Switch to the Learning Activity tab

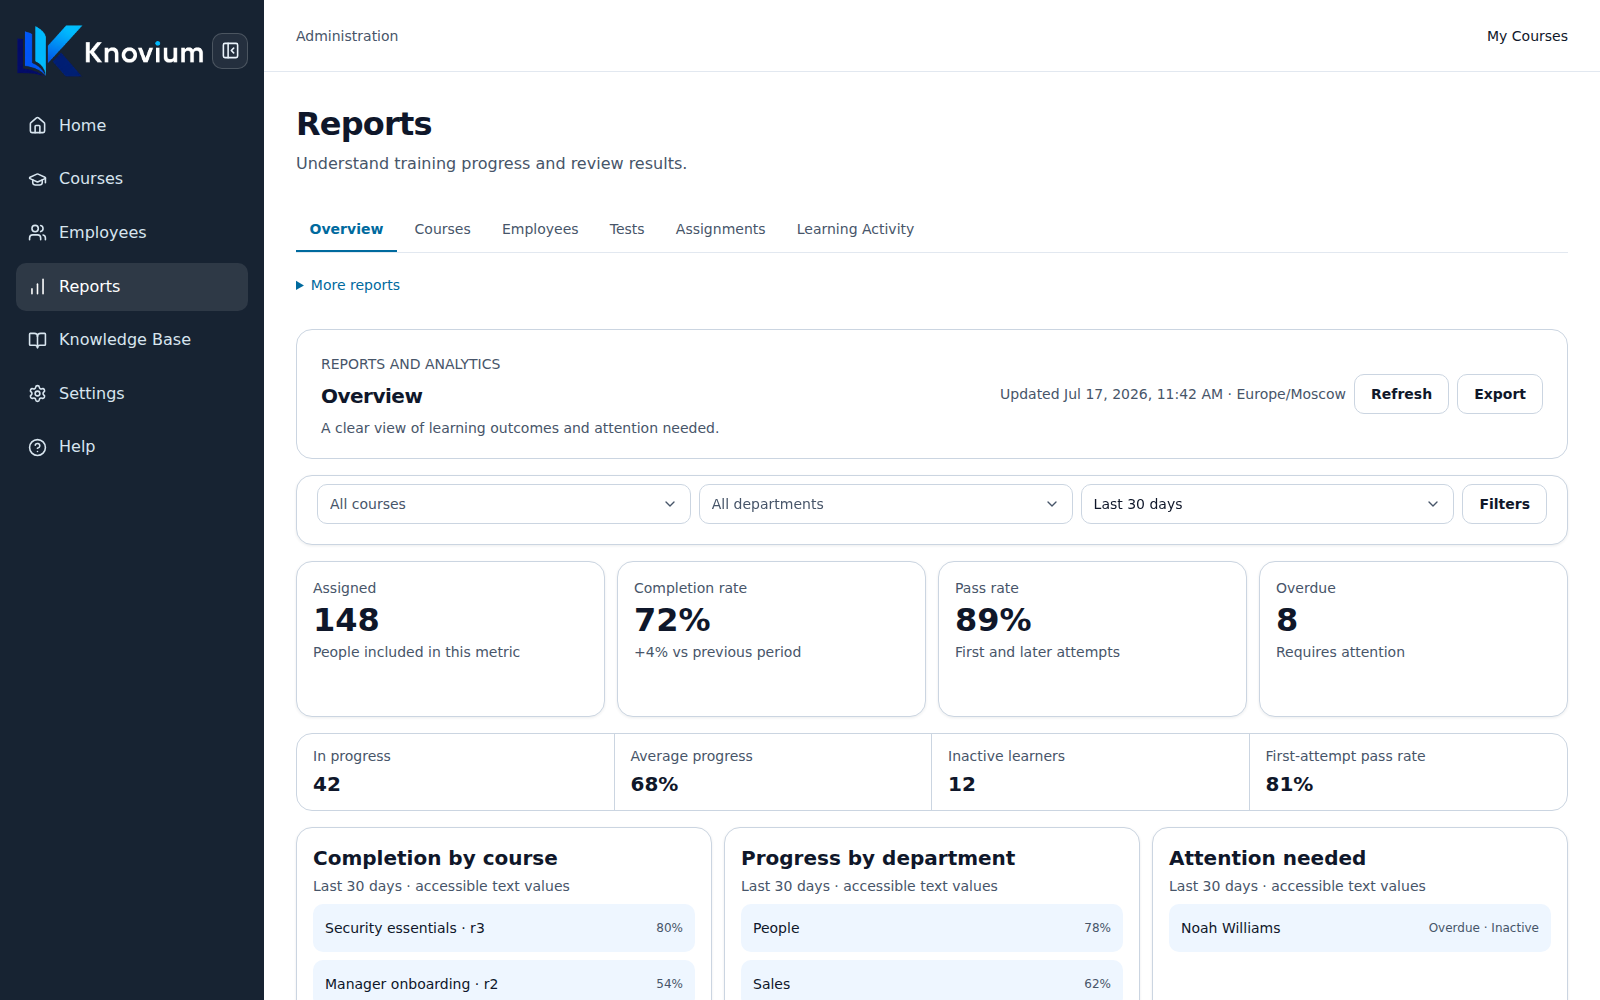855,229
